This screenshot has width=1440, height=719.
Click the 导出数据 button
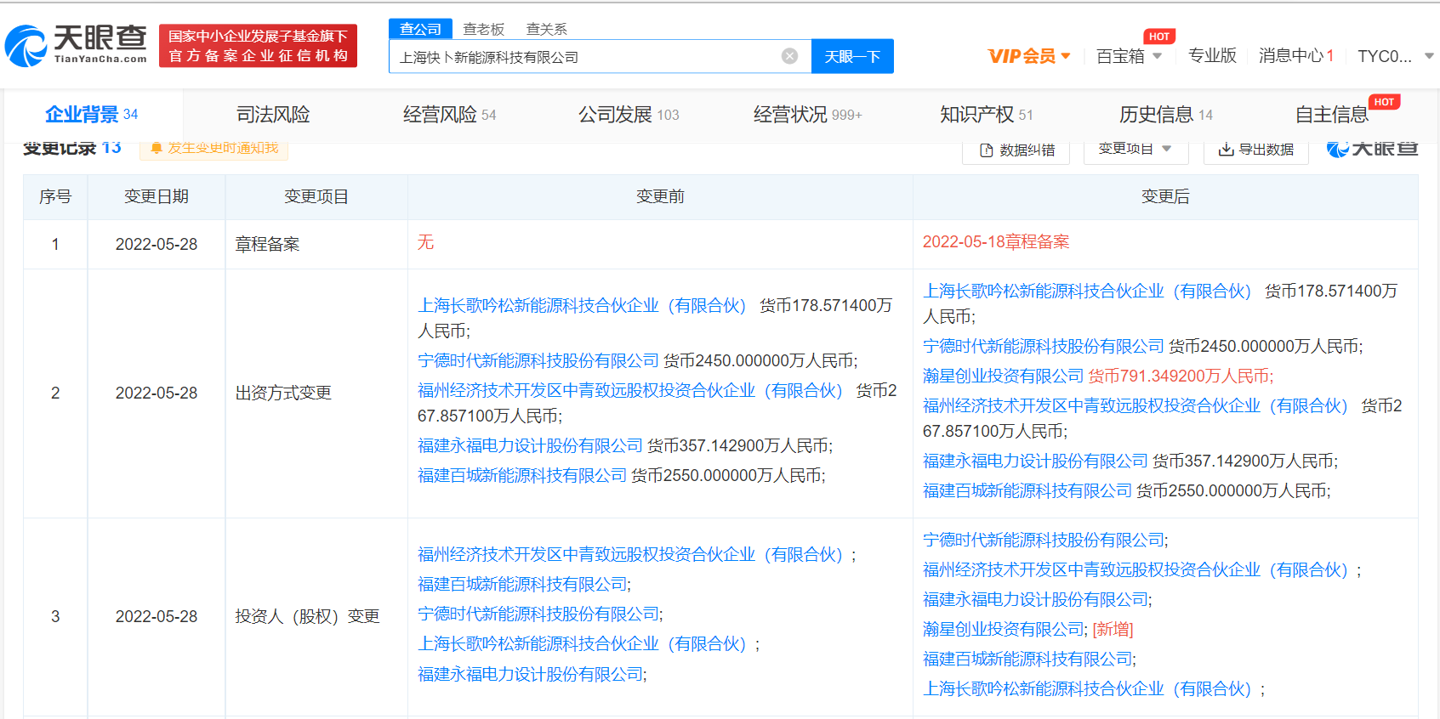click(1256, 149)
